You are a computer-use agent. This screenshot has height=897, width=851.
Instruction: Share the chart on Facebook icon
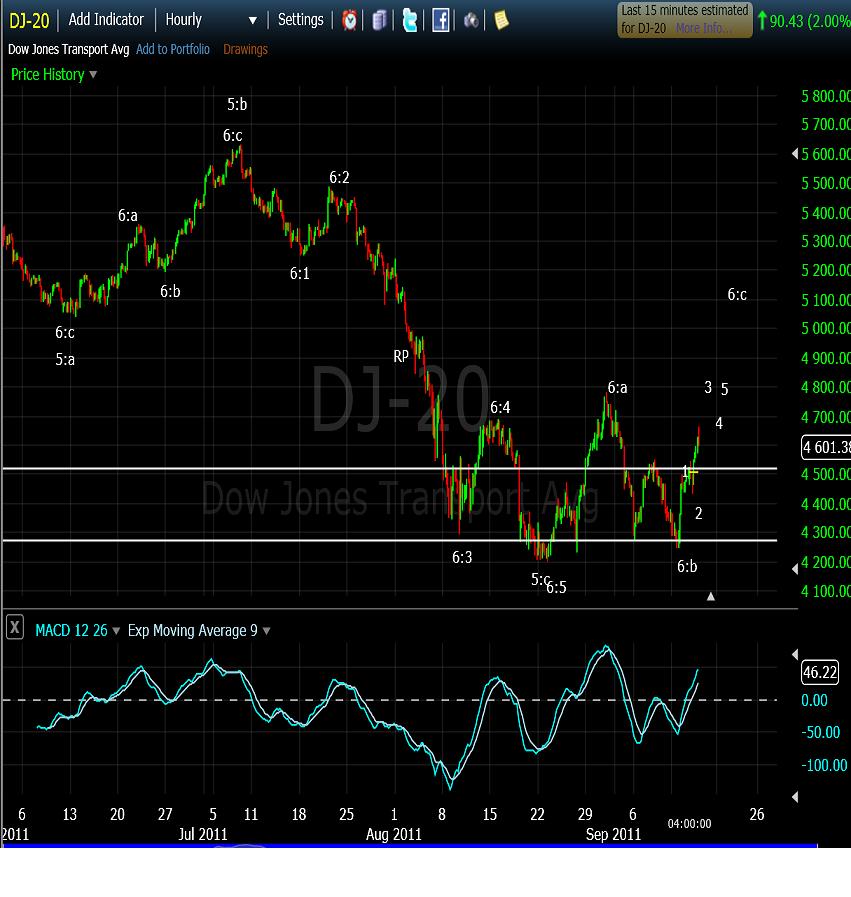[440, 21]
